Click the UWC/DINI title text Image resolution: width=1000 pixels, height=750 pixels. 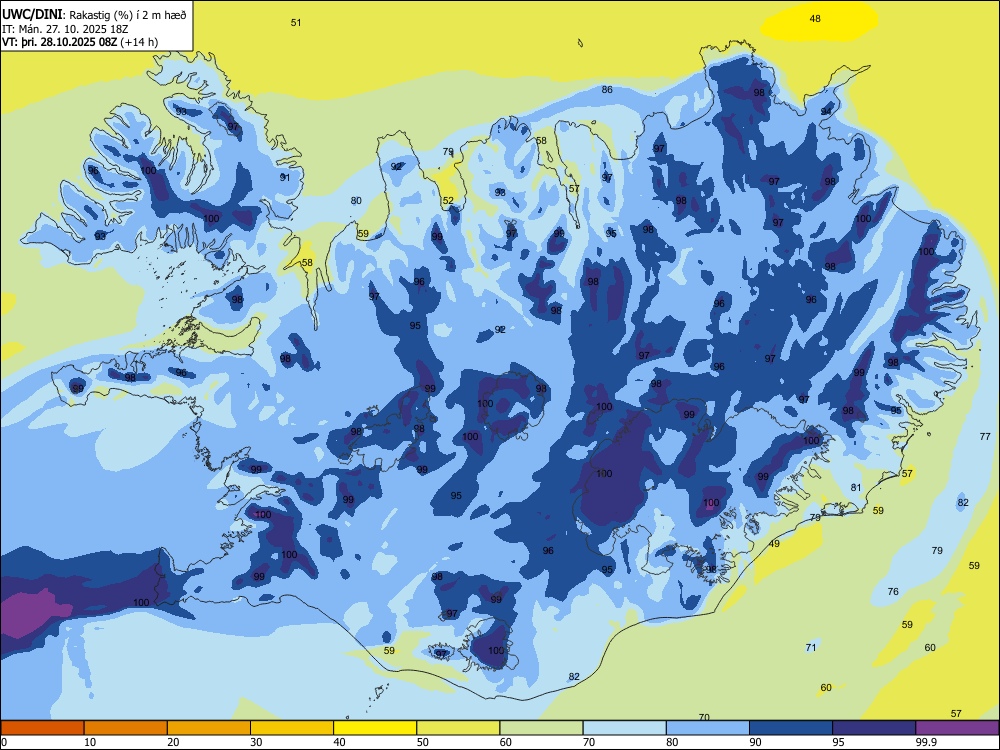point(33,15)
